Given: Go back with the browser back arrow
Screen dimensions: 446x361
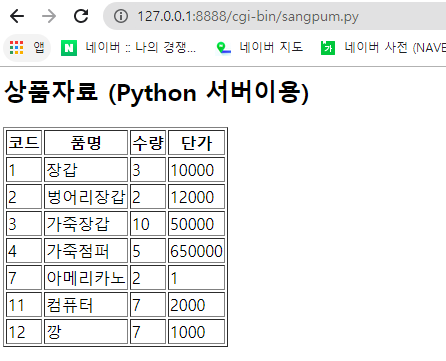Looking at the screenshot, I should pyautogui.click(x=17, y=16).
